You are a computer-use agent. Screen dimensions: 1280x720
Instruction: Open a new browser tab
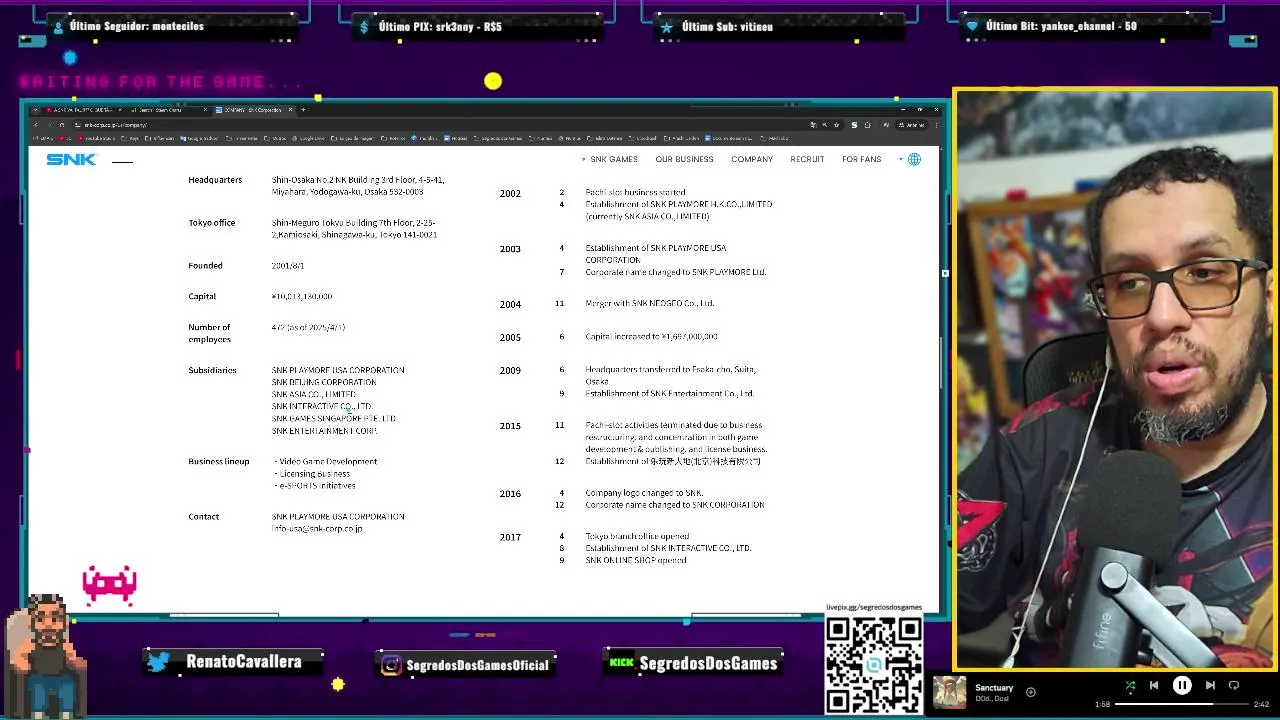click(x=303, y=110)
